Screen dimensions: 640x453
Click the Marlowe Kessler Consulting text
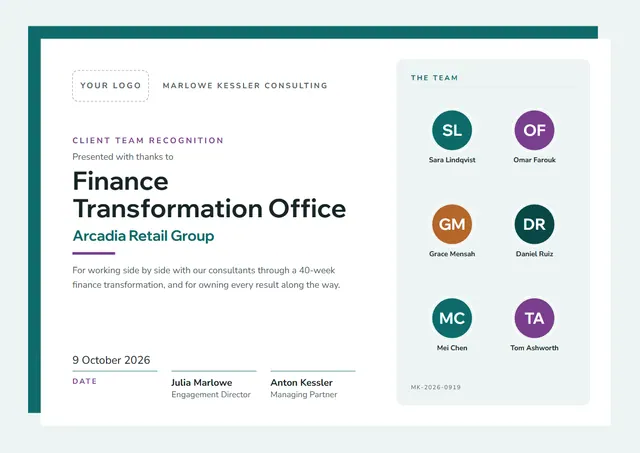tap(245, 86)
